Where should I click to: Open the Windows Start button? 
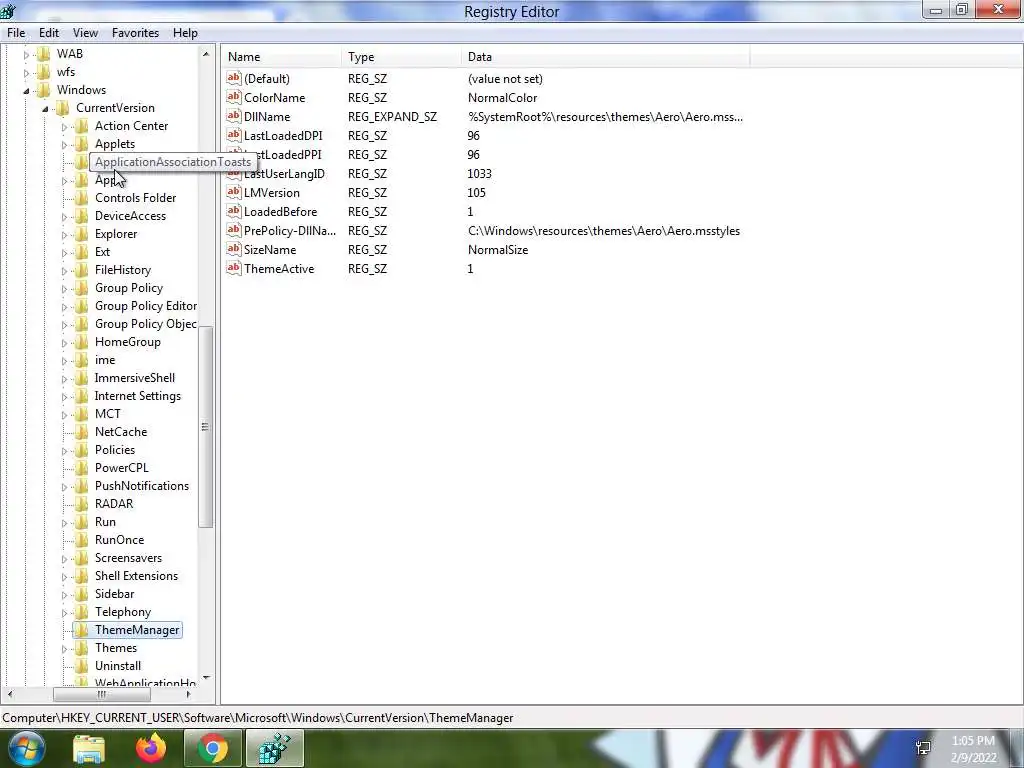click(25, 748)
